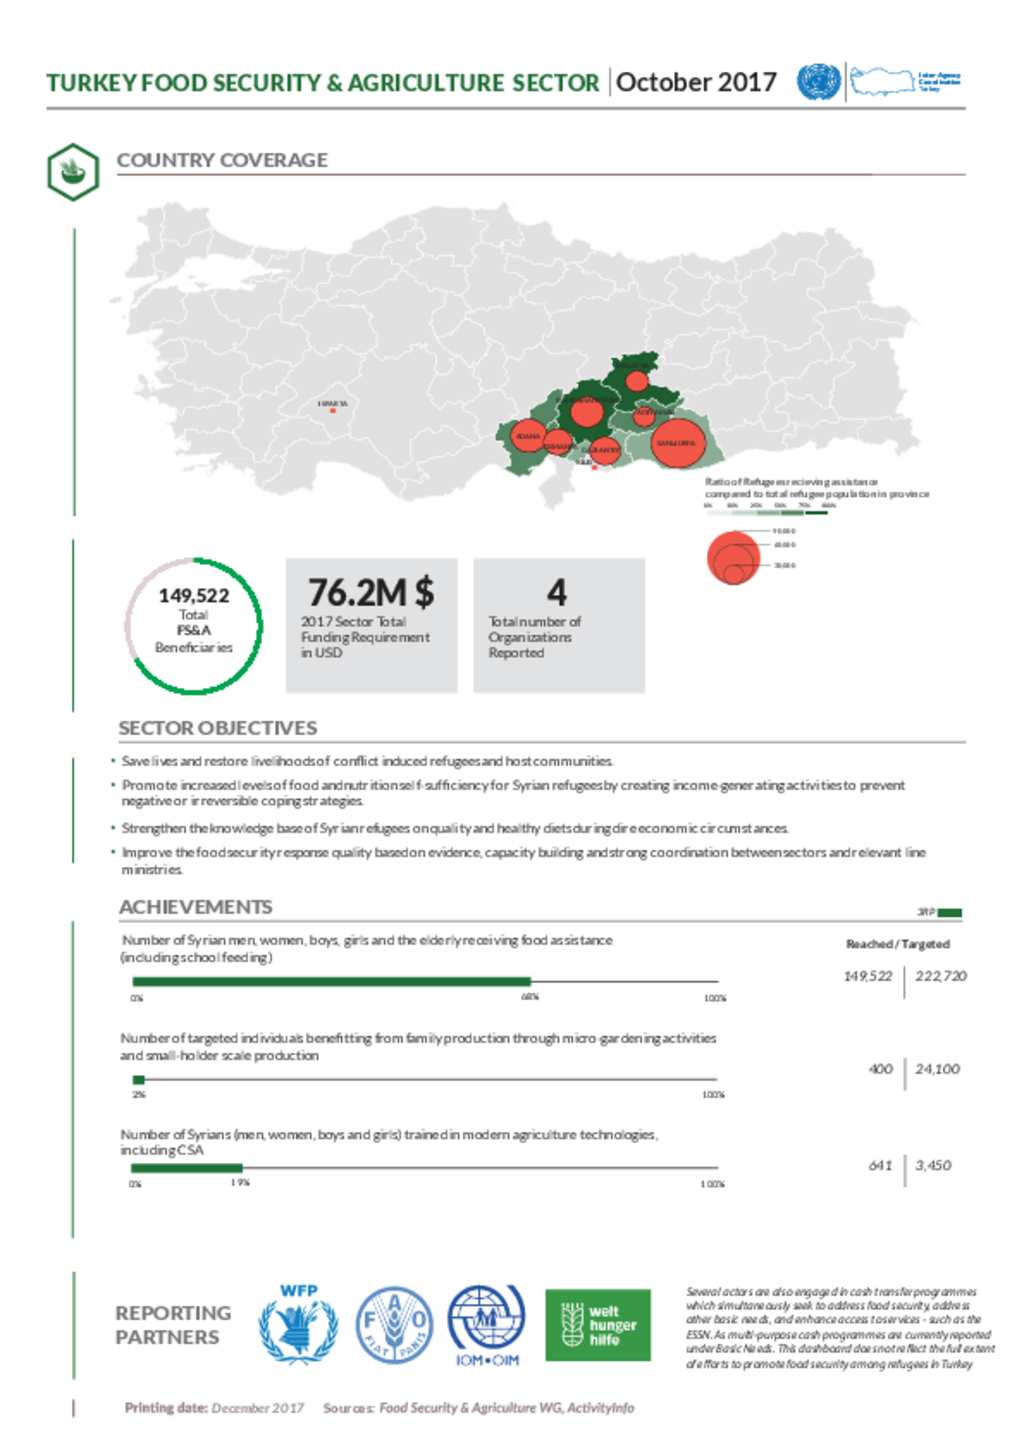Click the "Promote increased levels of food" objective

point(513,793)
